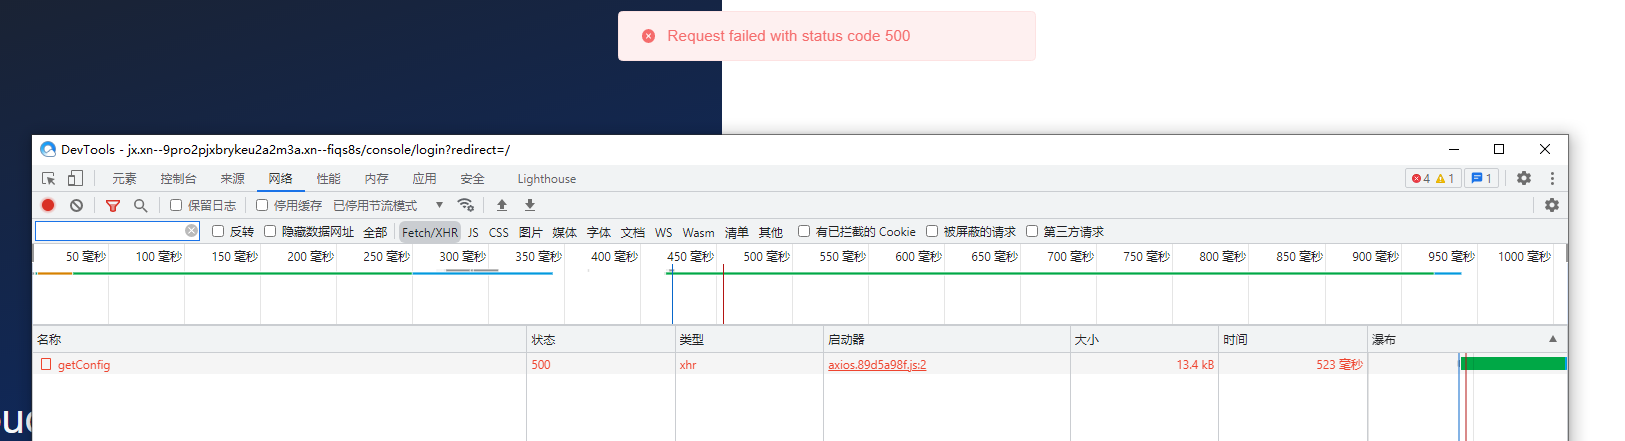Filter requests by WS type

pos(664,232)
